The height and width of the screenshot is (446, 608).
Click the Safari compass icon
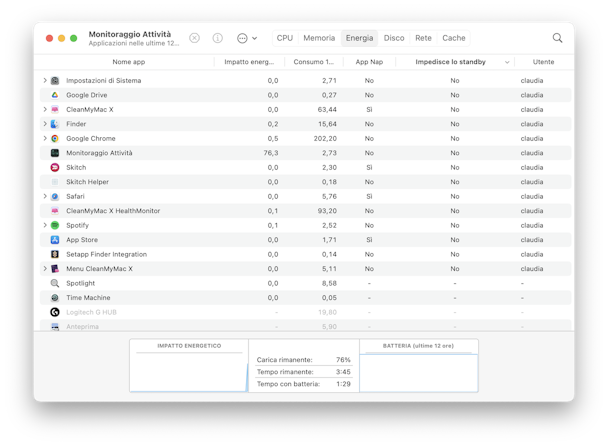(x=55, y=196)
